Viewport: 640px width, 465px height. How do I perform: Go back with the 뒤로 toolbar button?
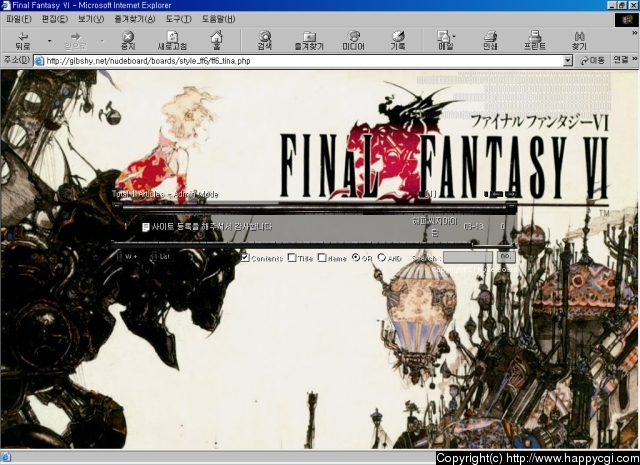23,41
